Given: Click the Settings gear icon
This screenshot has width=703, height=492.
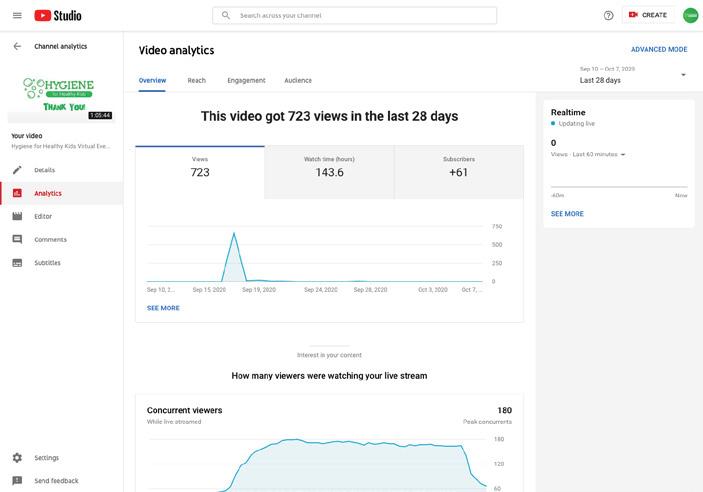Looking at the screenshot, I should point(17,457).
